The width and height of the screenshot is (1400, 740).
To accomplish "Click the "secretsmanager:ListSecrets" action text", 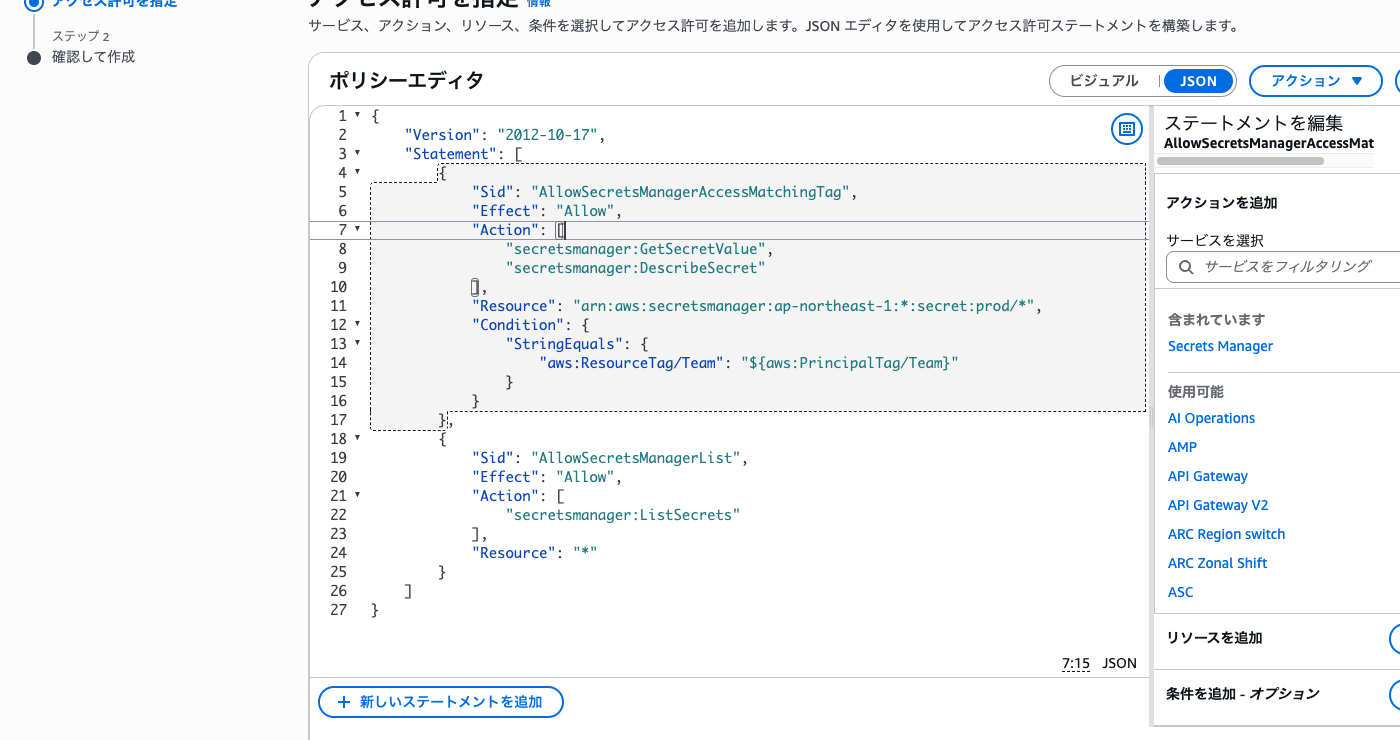I will (623, 515).
